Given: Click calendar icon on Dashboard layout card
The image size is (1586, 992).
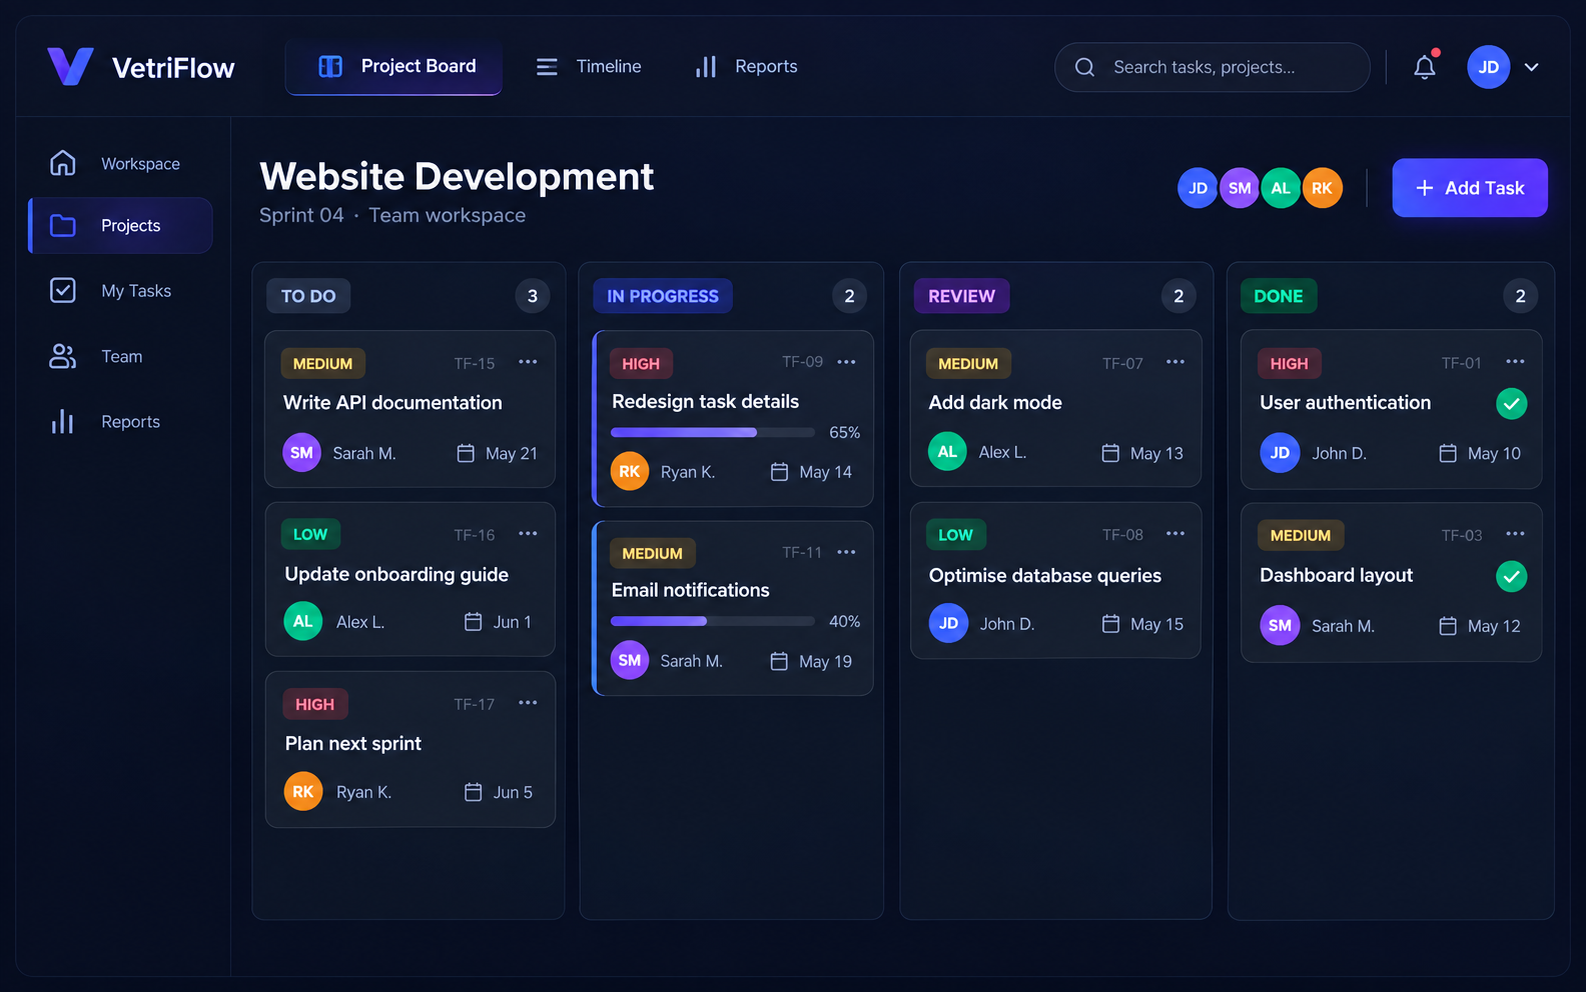Looking at the screenshot, I should coord(1447,626).
